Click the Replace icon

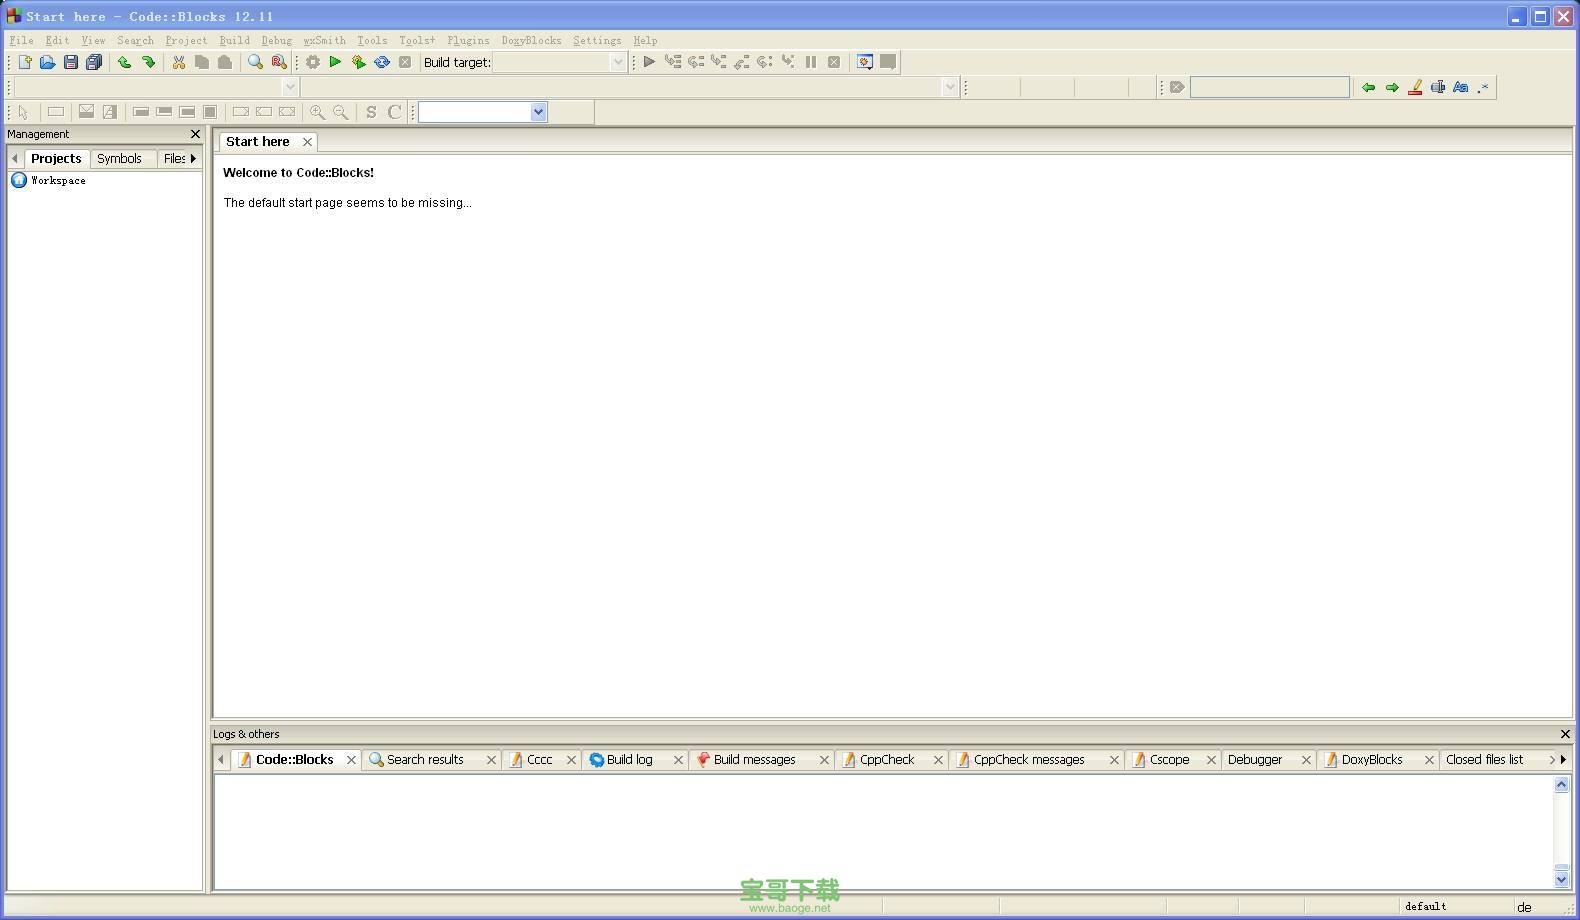coord(279,62)
